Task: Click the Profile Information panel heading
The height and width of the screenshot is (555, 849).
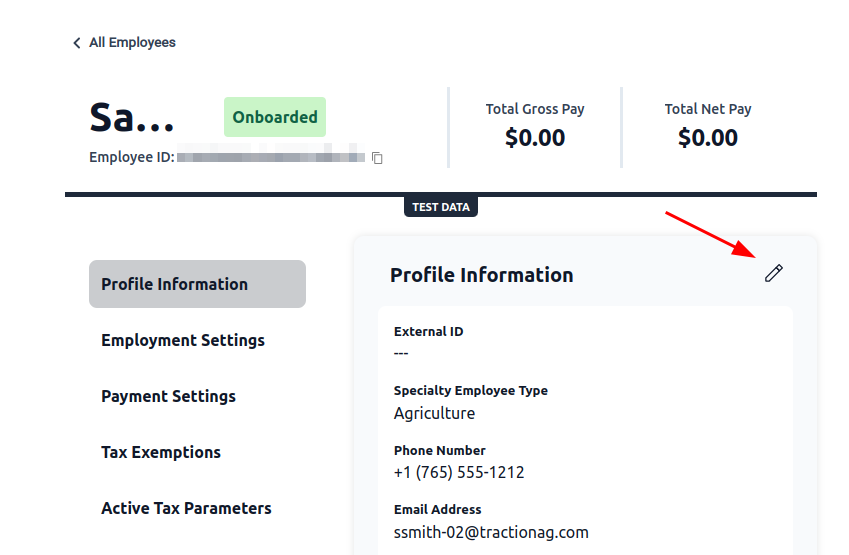Action: (x=481, y=275)
